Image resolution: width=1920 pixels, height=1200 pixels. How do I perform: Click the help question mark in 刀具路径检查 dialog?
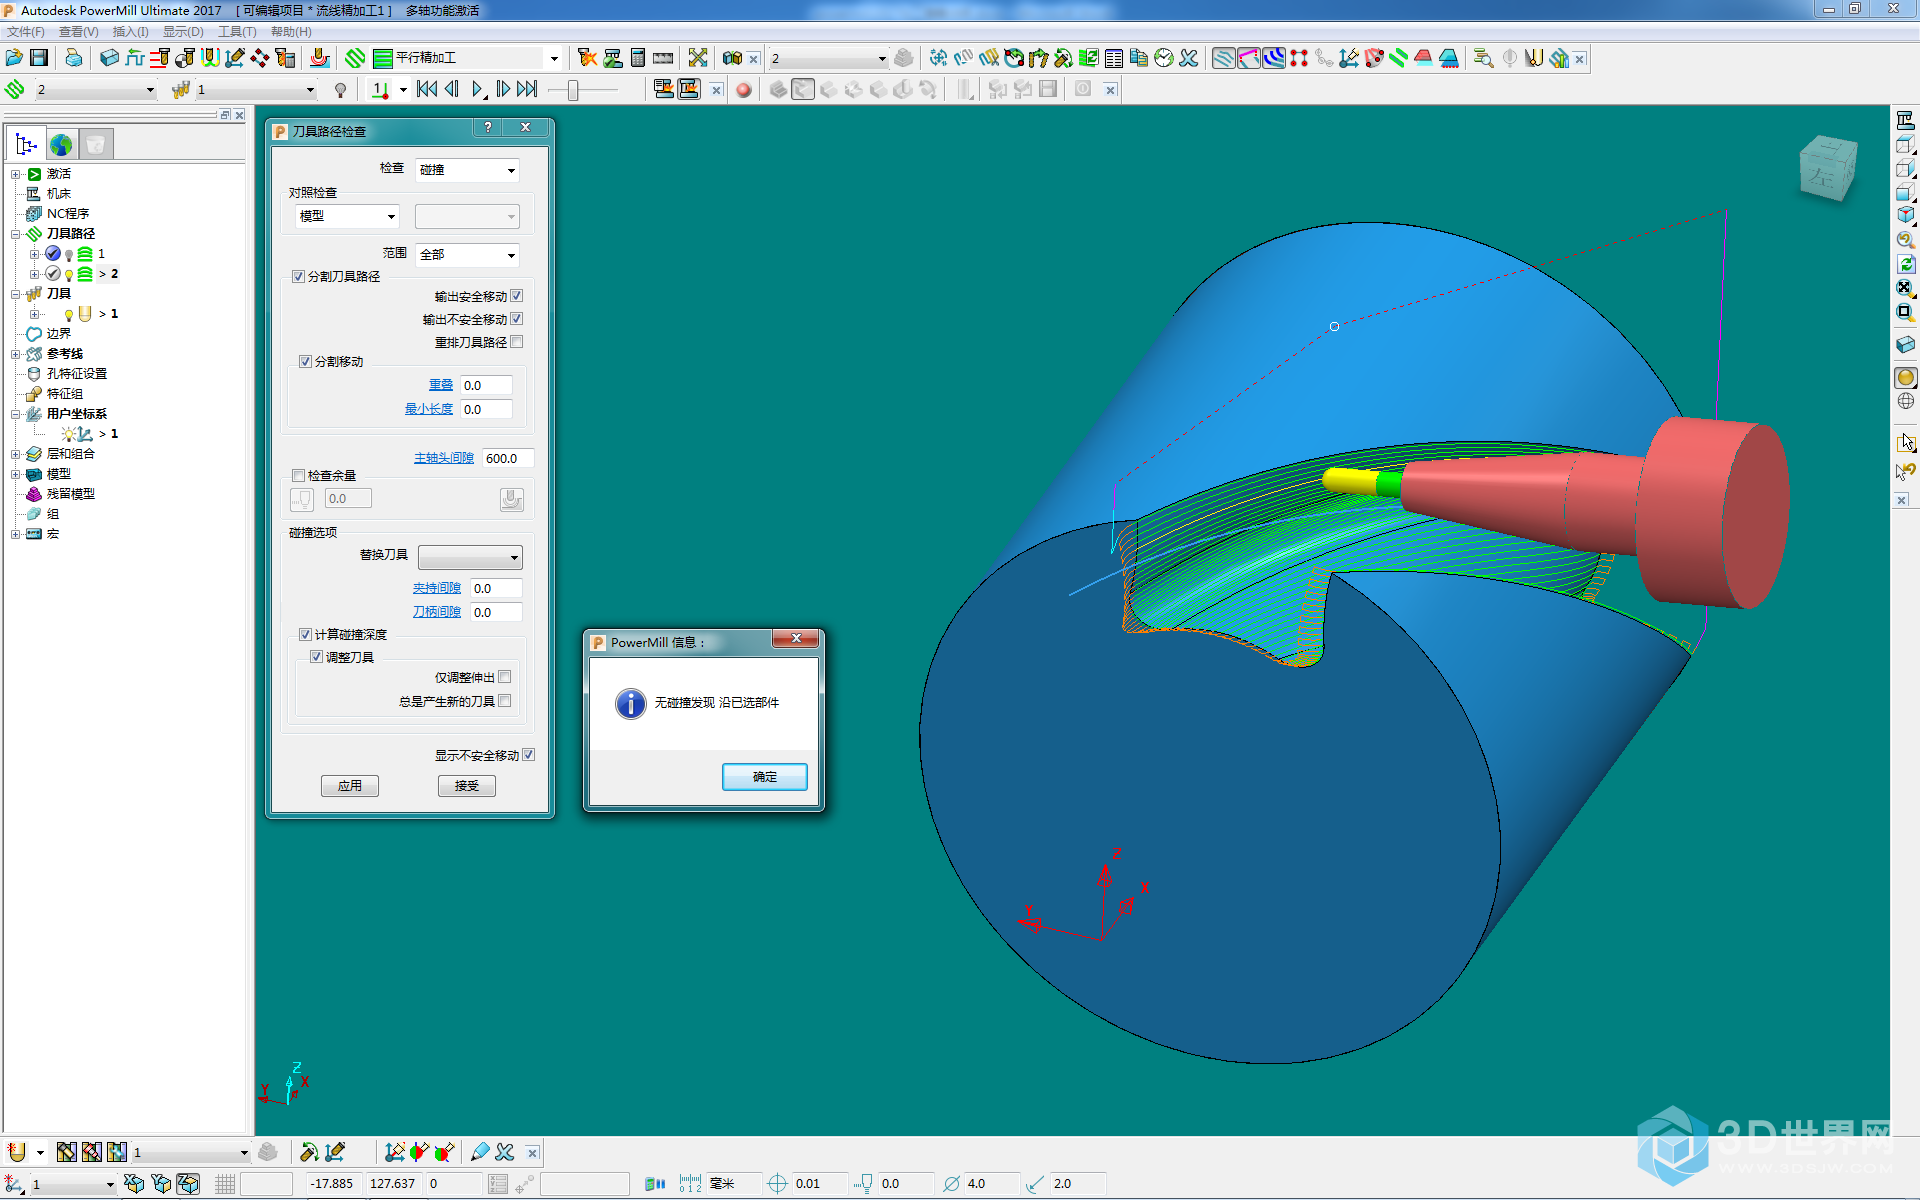pos(488,128)
